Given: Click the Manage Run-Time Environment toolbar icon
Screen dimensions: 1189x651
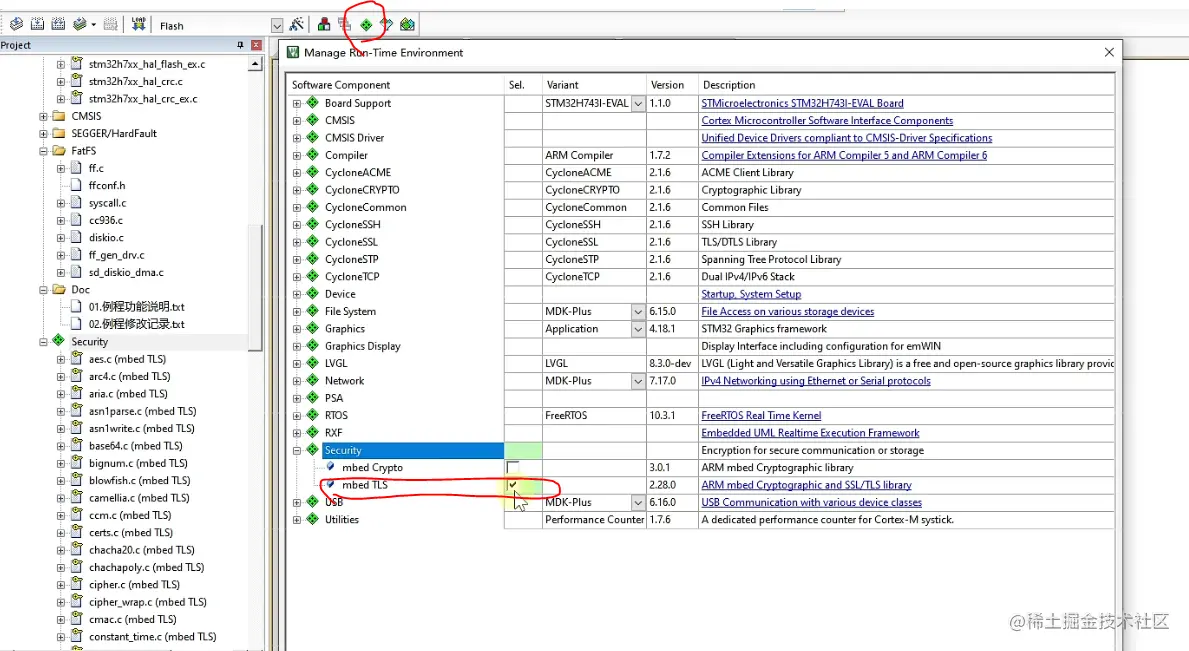Looking at the screenshot, I should coord(366,25).
